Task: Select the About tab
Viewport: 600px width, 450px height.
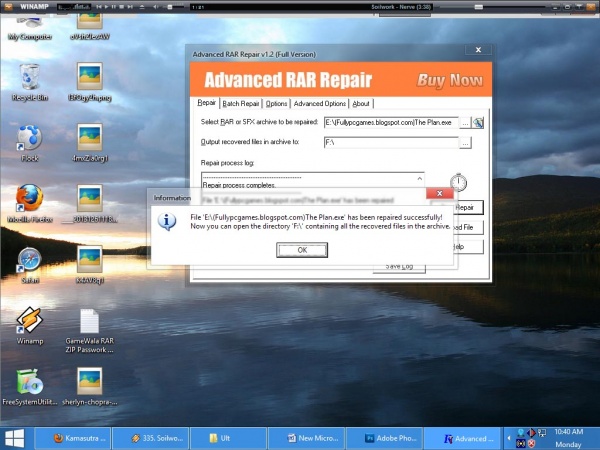Action: tap(361, 103)
